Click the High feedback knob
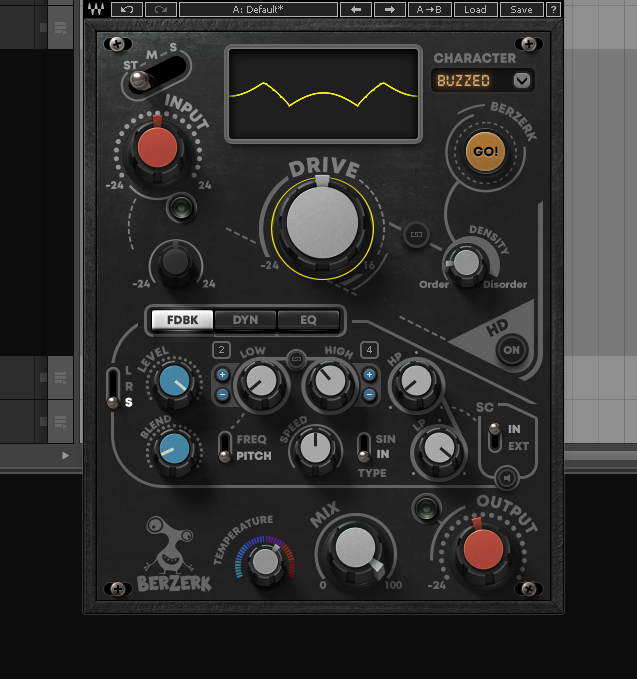 pyautogui.click(x=330, y=382)
